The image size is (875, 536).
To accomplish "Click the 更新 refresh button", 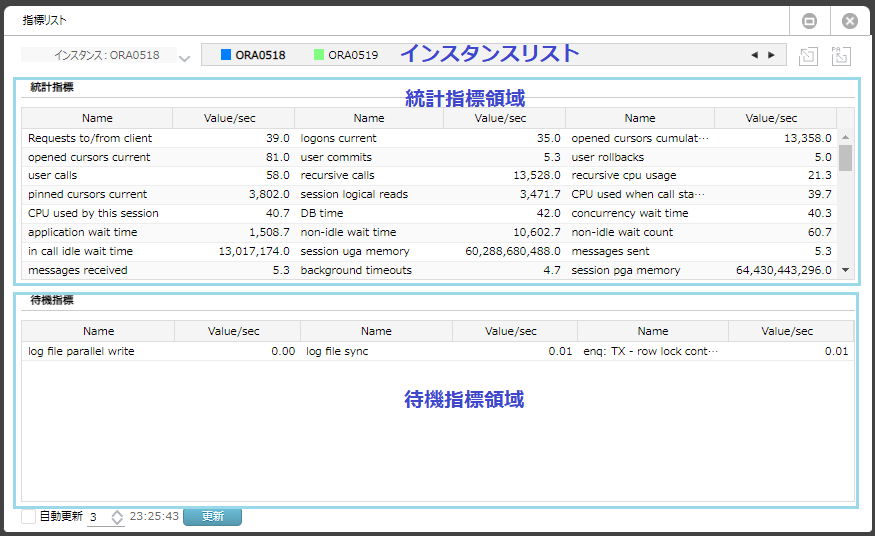I will [x=213, y=516].
